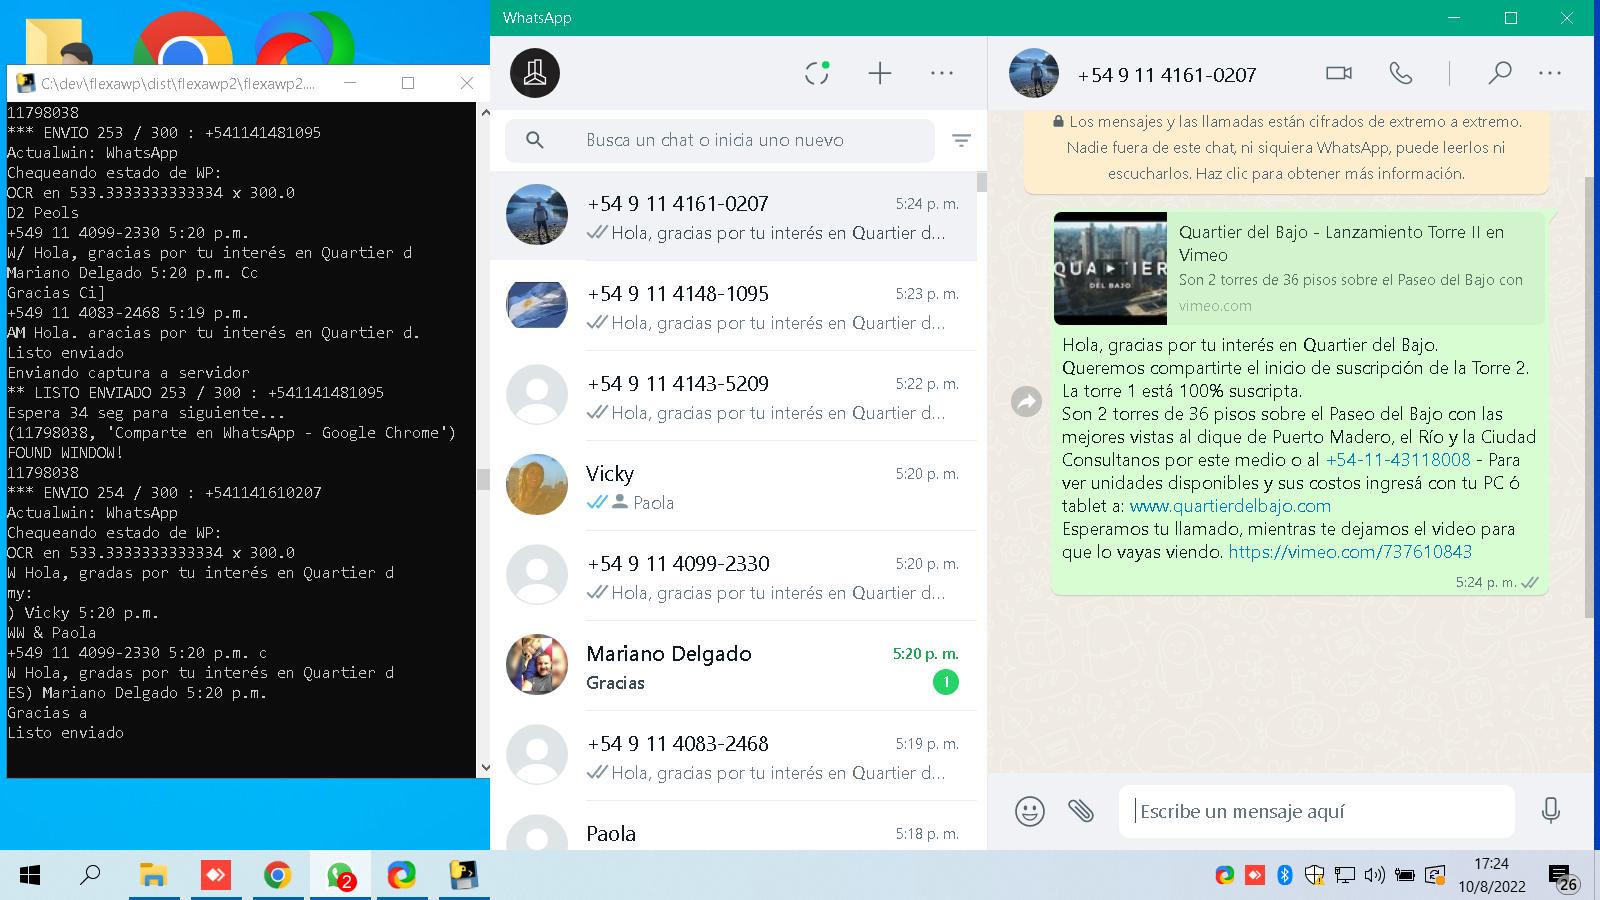
Task: Click the network tray icon
Action: click(1345, 876)
